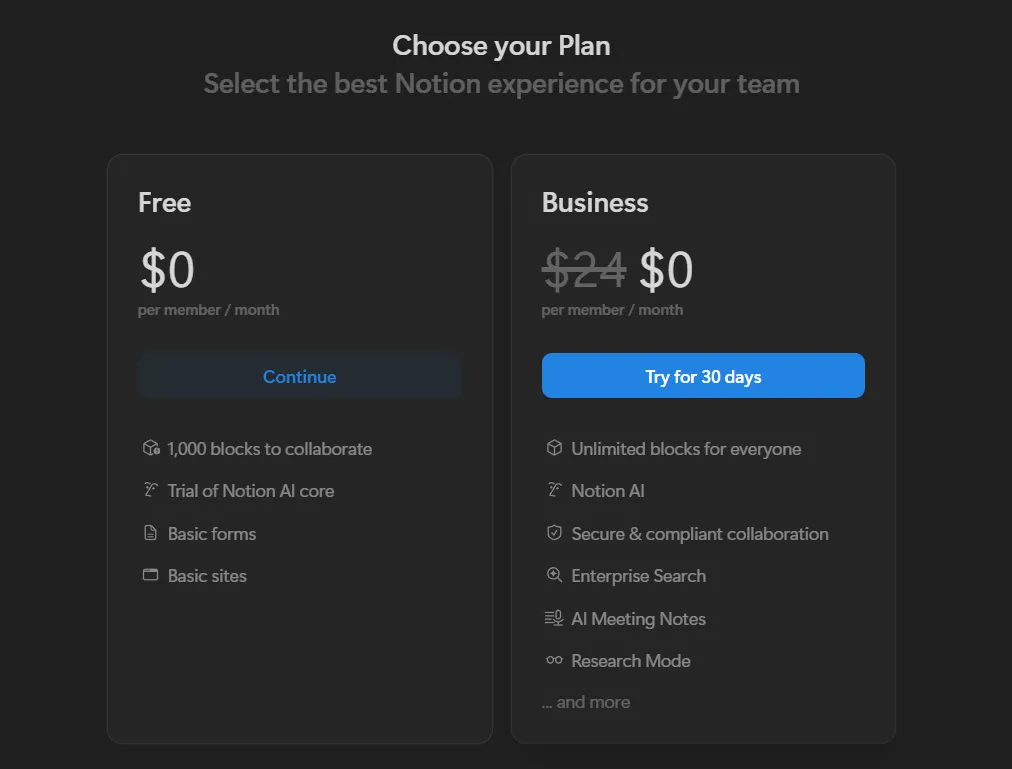Start the Business 30-day trial
Viewport: 1012px width, 769px height.
coord(703,377)
